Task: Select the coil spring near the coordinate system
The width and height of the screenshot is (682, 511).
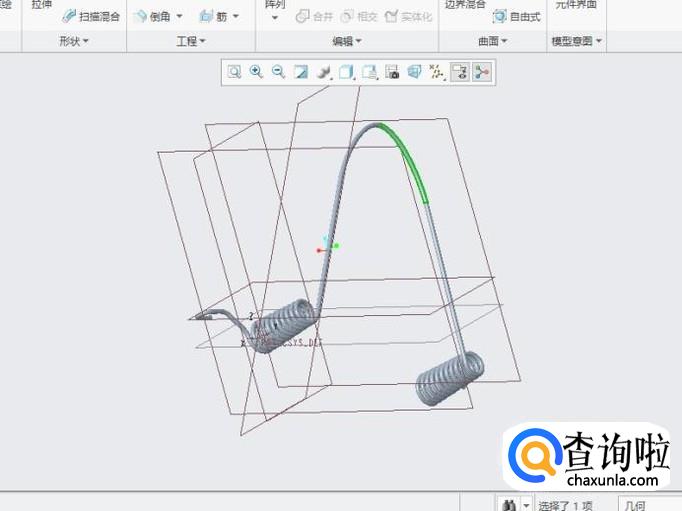Action: [x=284, y=325]
